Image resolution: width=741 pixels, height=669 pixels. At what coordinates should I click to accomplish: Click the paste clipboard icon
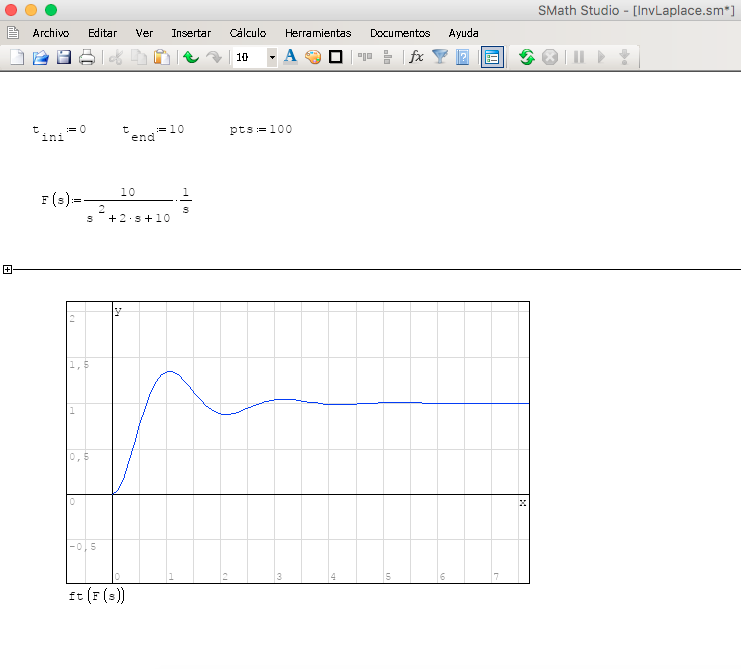click(161, 57)
